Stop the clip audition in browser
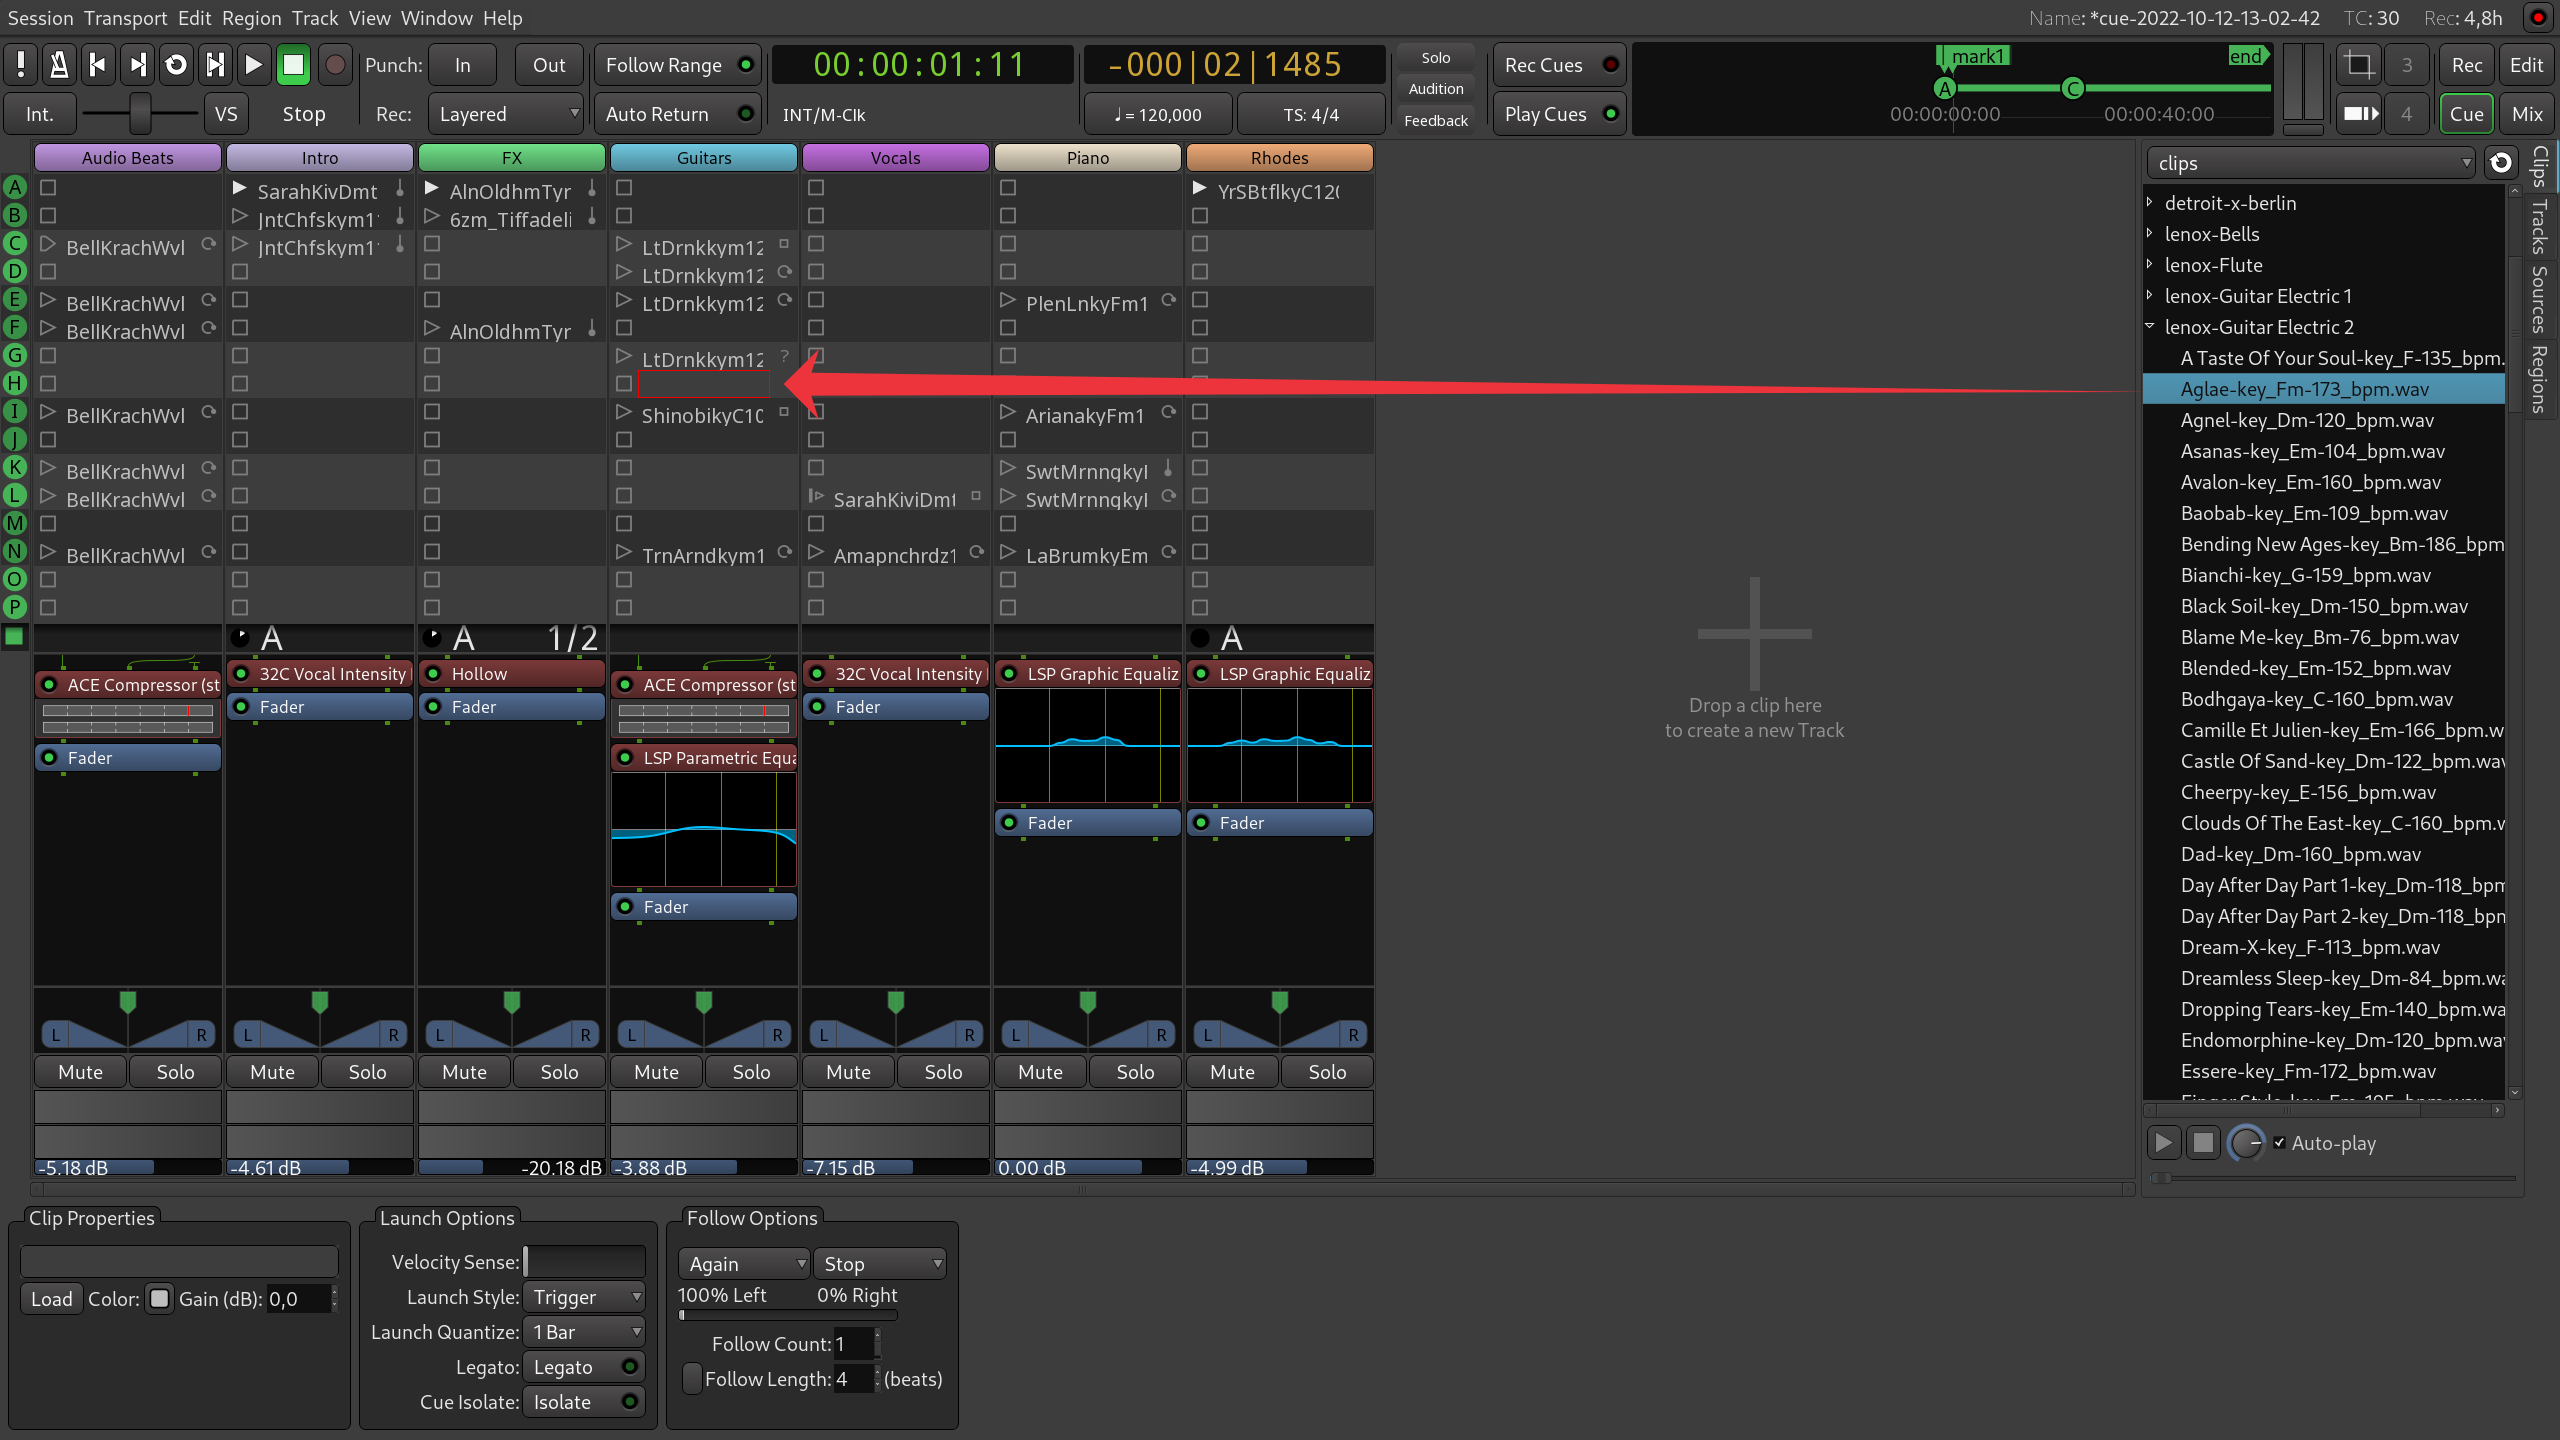The width and height of the screenshot is (2560, 1440). [x=2203, y=1143]
